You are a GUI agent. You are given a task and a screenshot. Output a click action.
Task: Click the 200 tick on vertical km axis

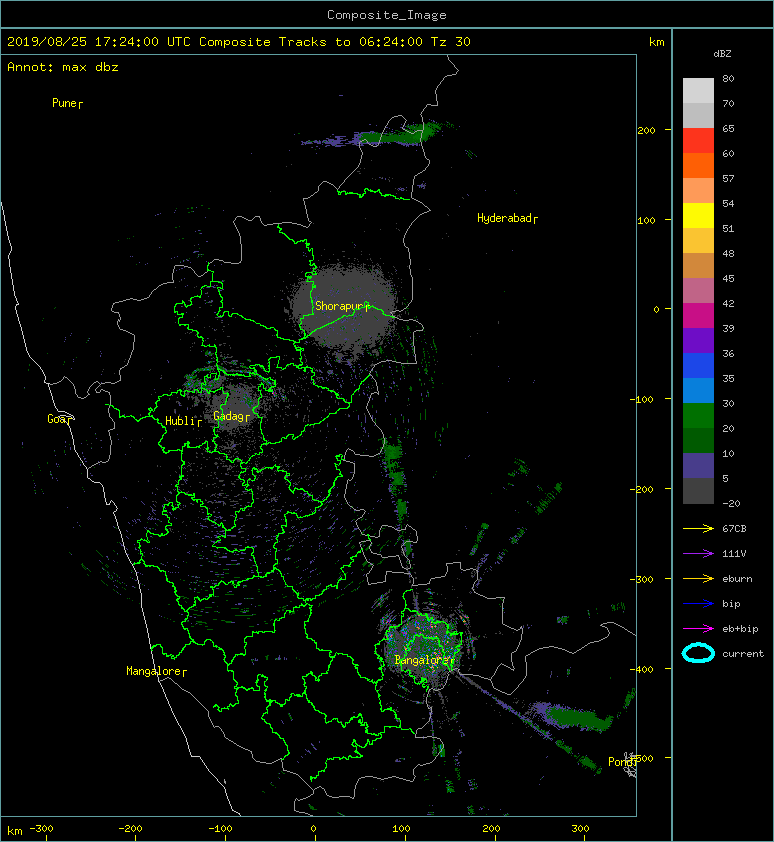(647, 130)
